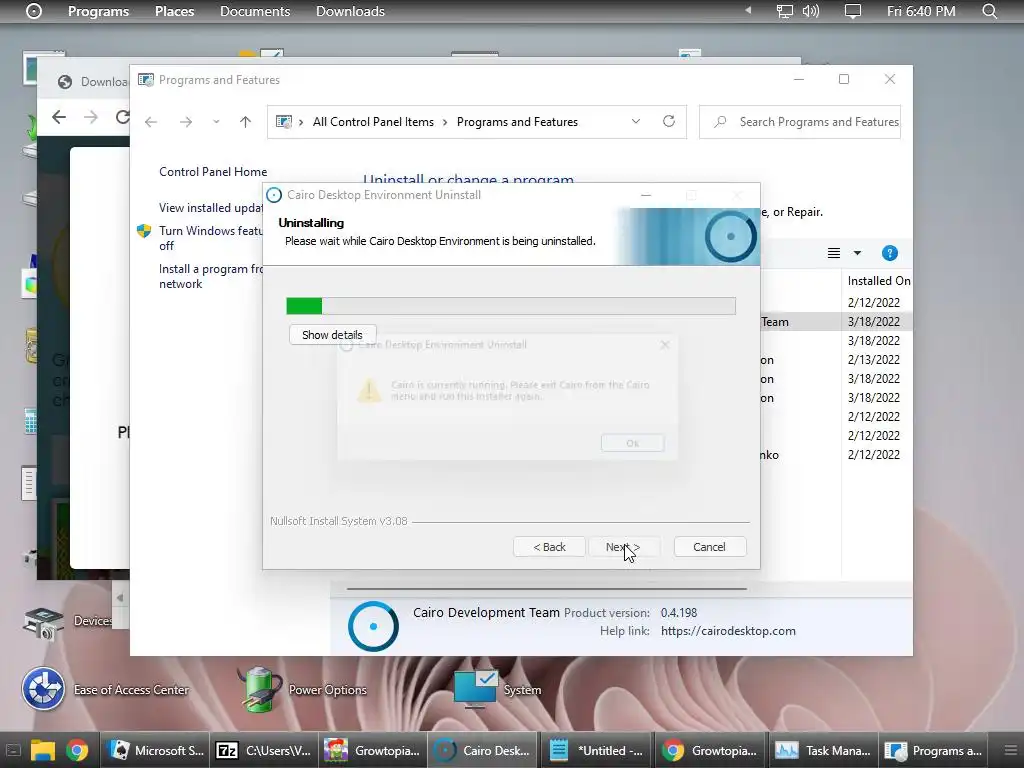Switch to *Untitled notepad taskbar item
The image size is (1024, 768).
point(596,750)
